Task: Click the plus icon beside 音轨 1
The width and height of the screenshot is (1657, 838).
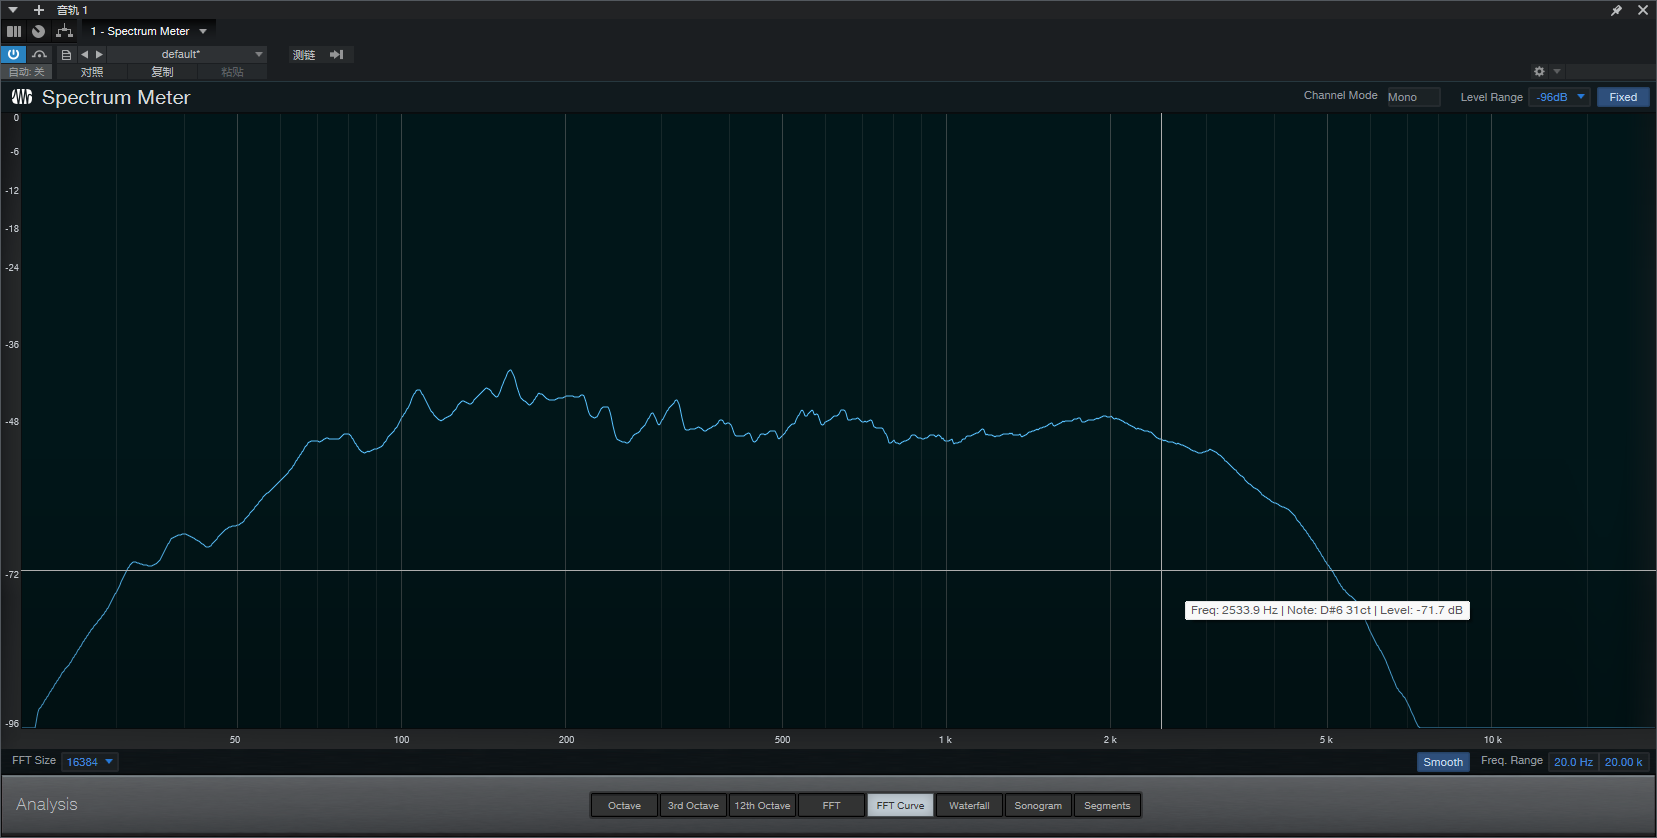Action: click(x=39, y=10)
